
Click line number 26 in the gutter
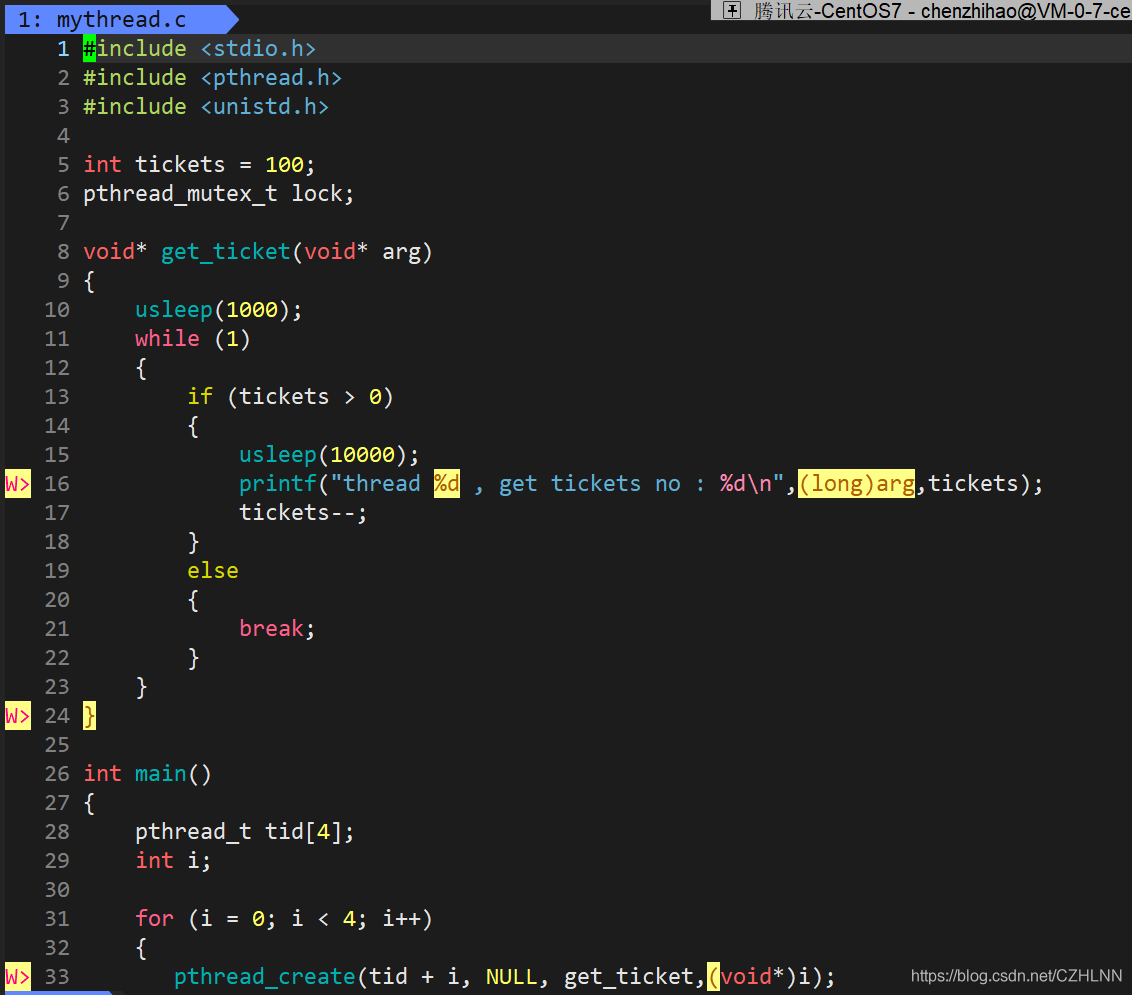57,774
